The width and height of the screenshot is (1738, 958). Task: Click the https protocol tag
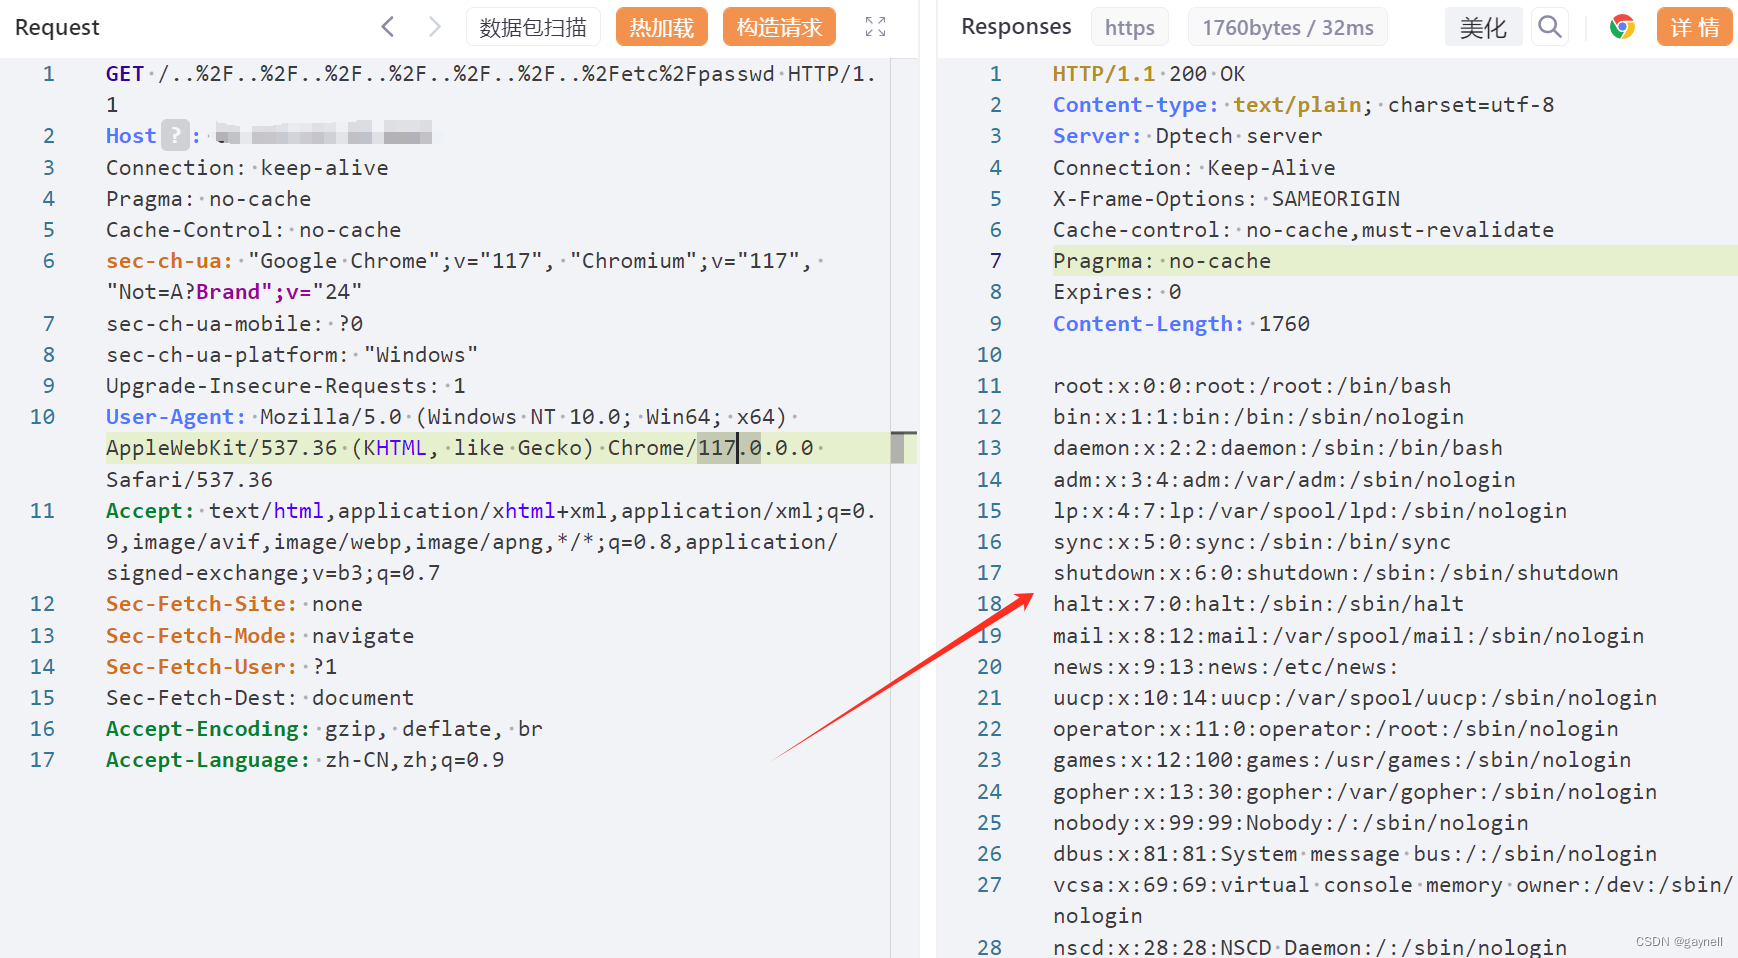coord(1130,27)
